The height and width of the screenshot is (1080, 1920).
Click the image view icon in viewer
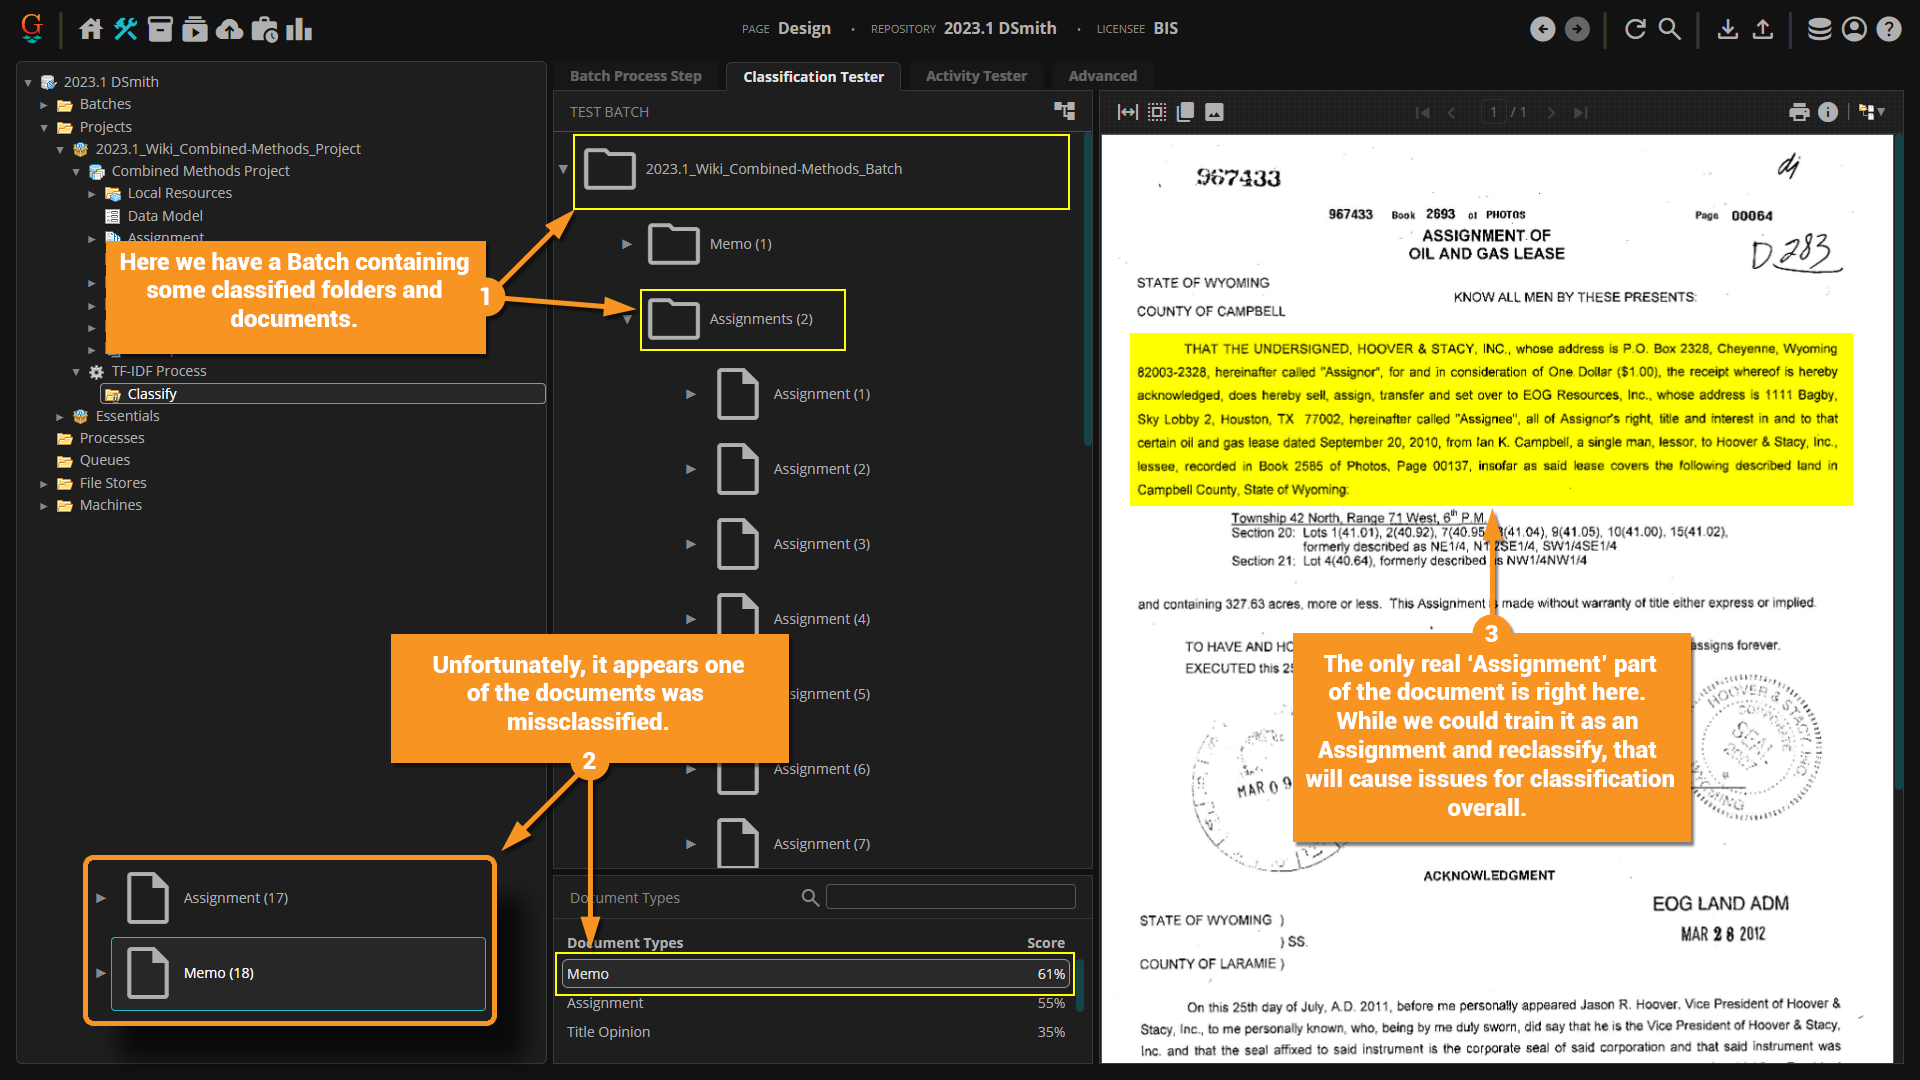(x=1214, y=112)
